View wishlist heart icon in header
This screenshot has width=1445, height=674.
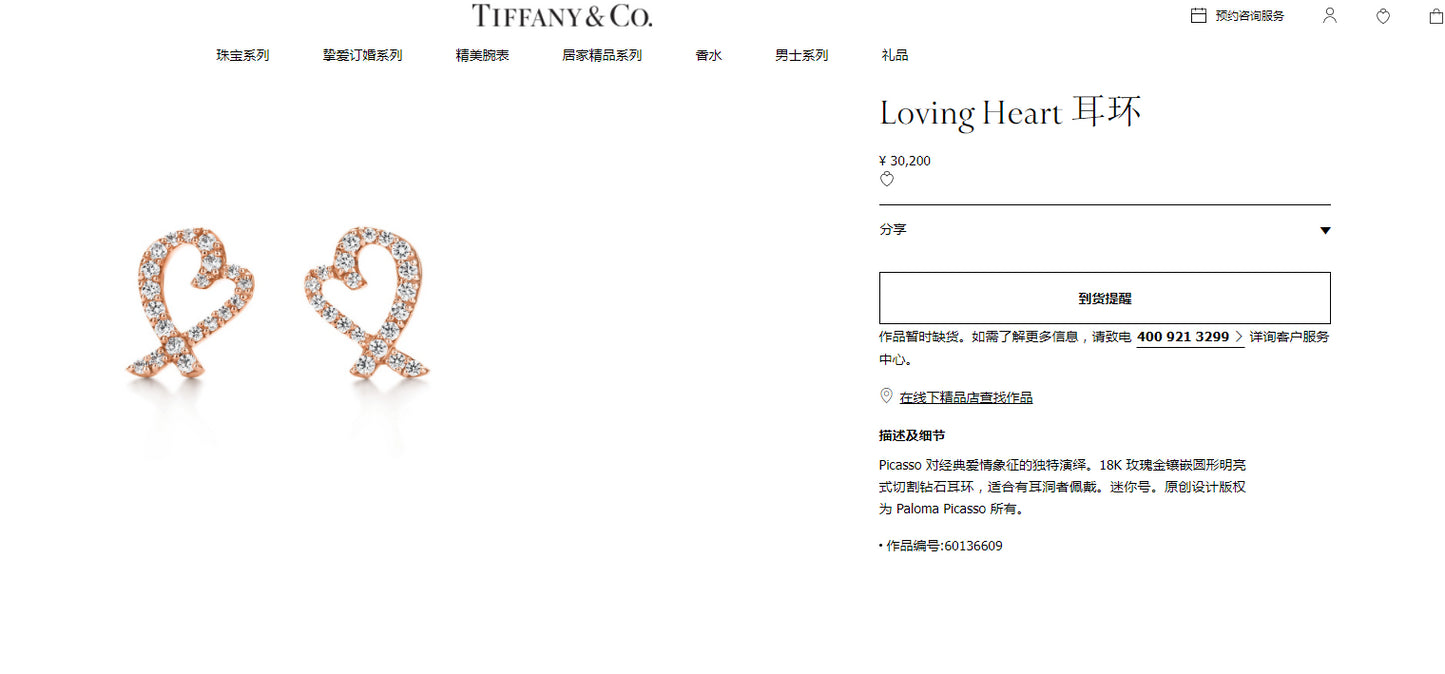click(1383, 16)
